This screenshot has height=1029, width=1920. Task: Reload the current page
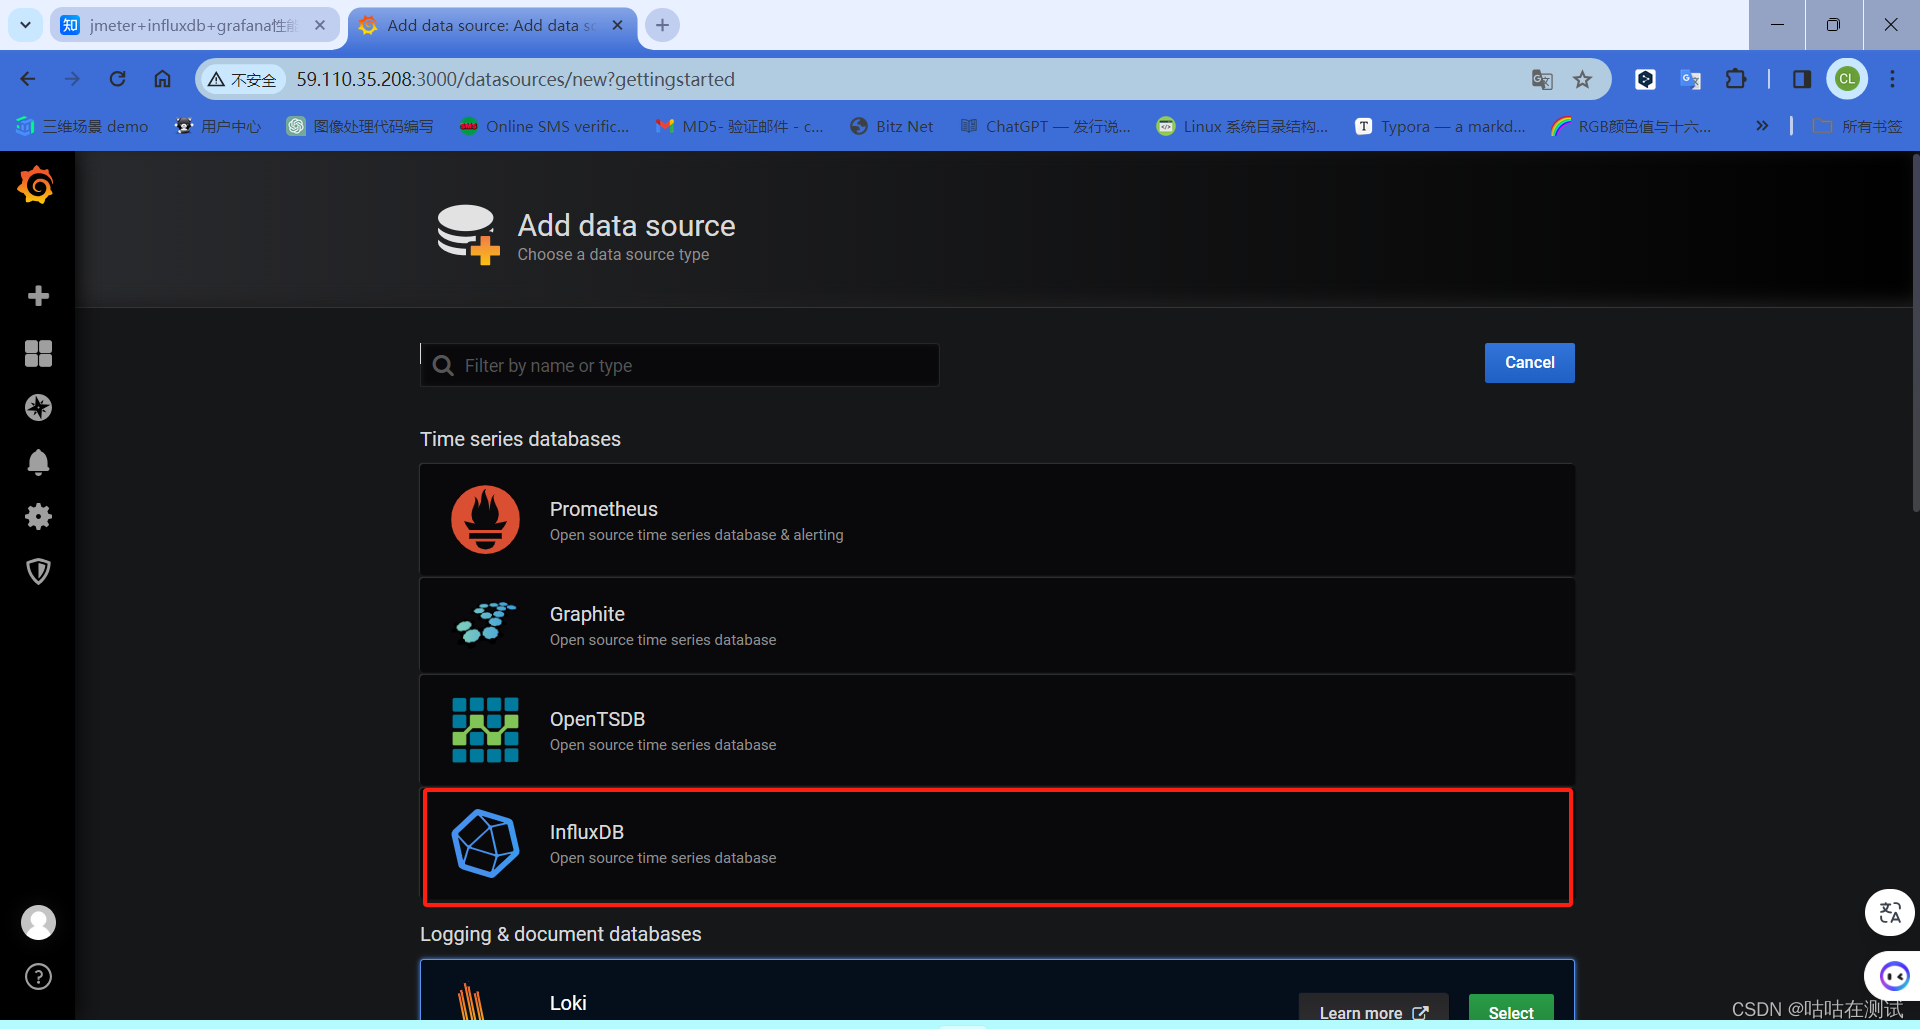click(x=117, y=79)
